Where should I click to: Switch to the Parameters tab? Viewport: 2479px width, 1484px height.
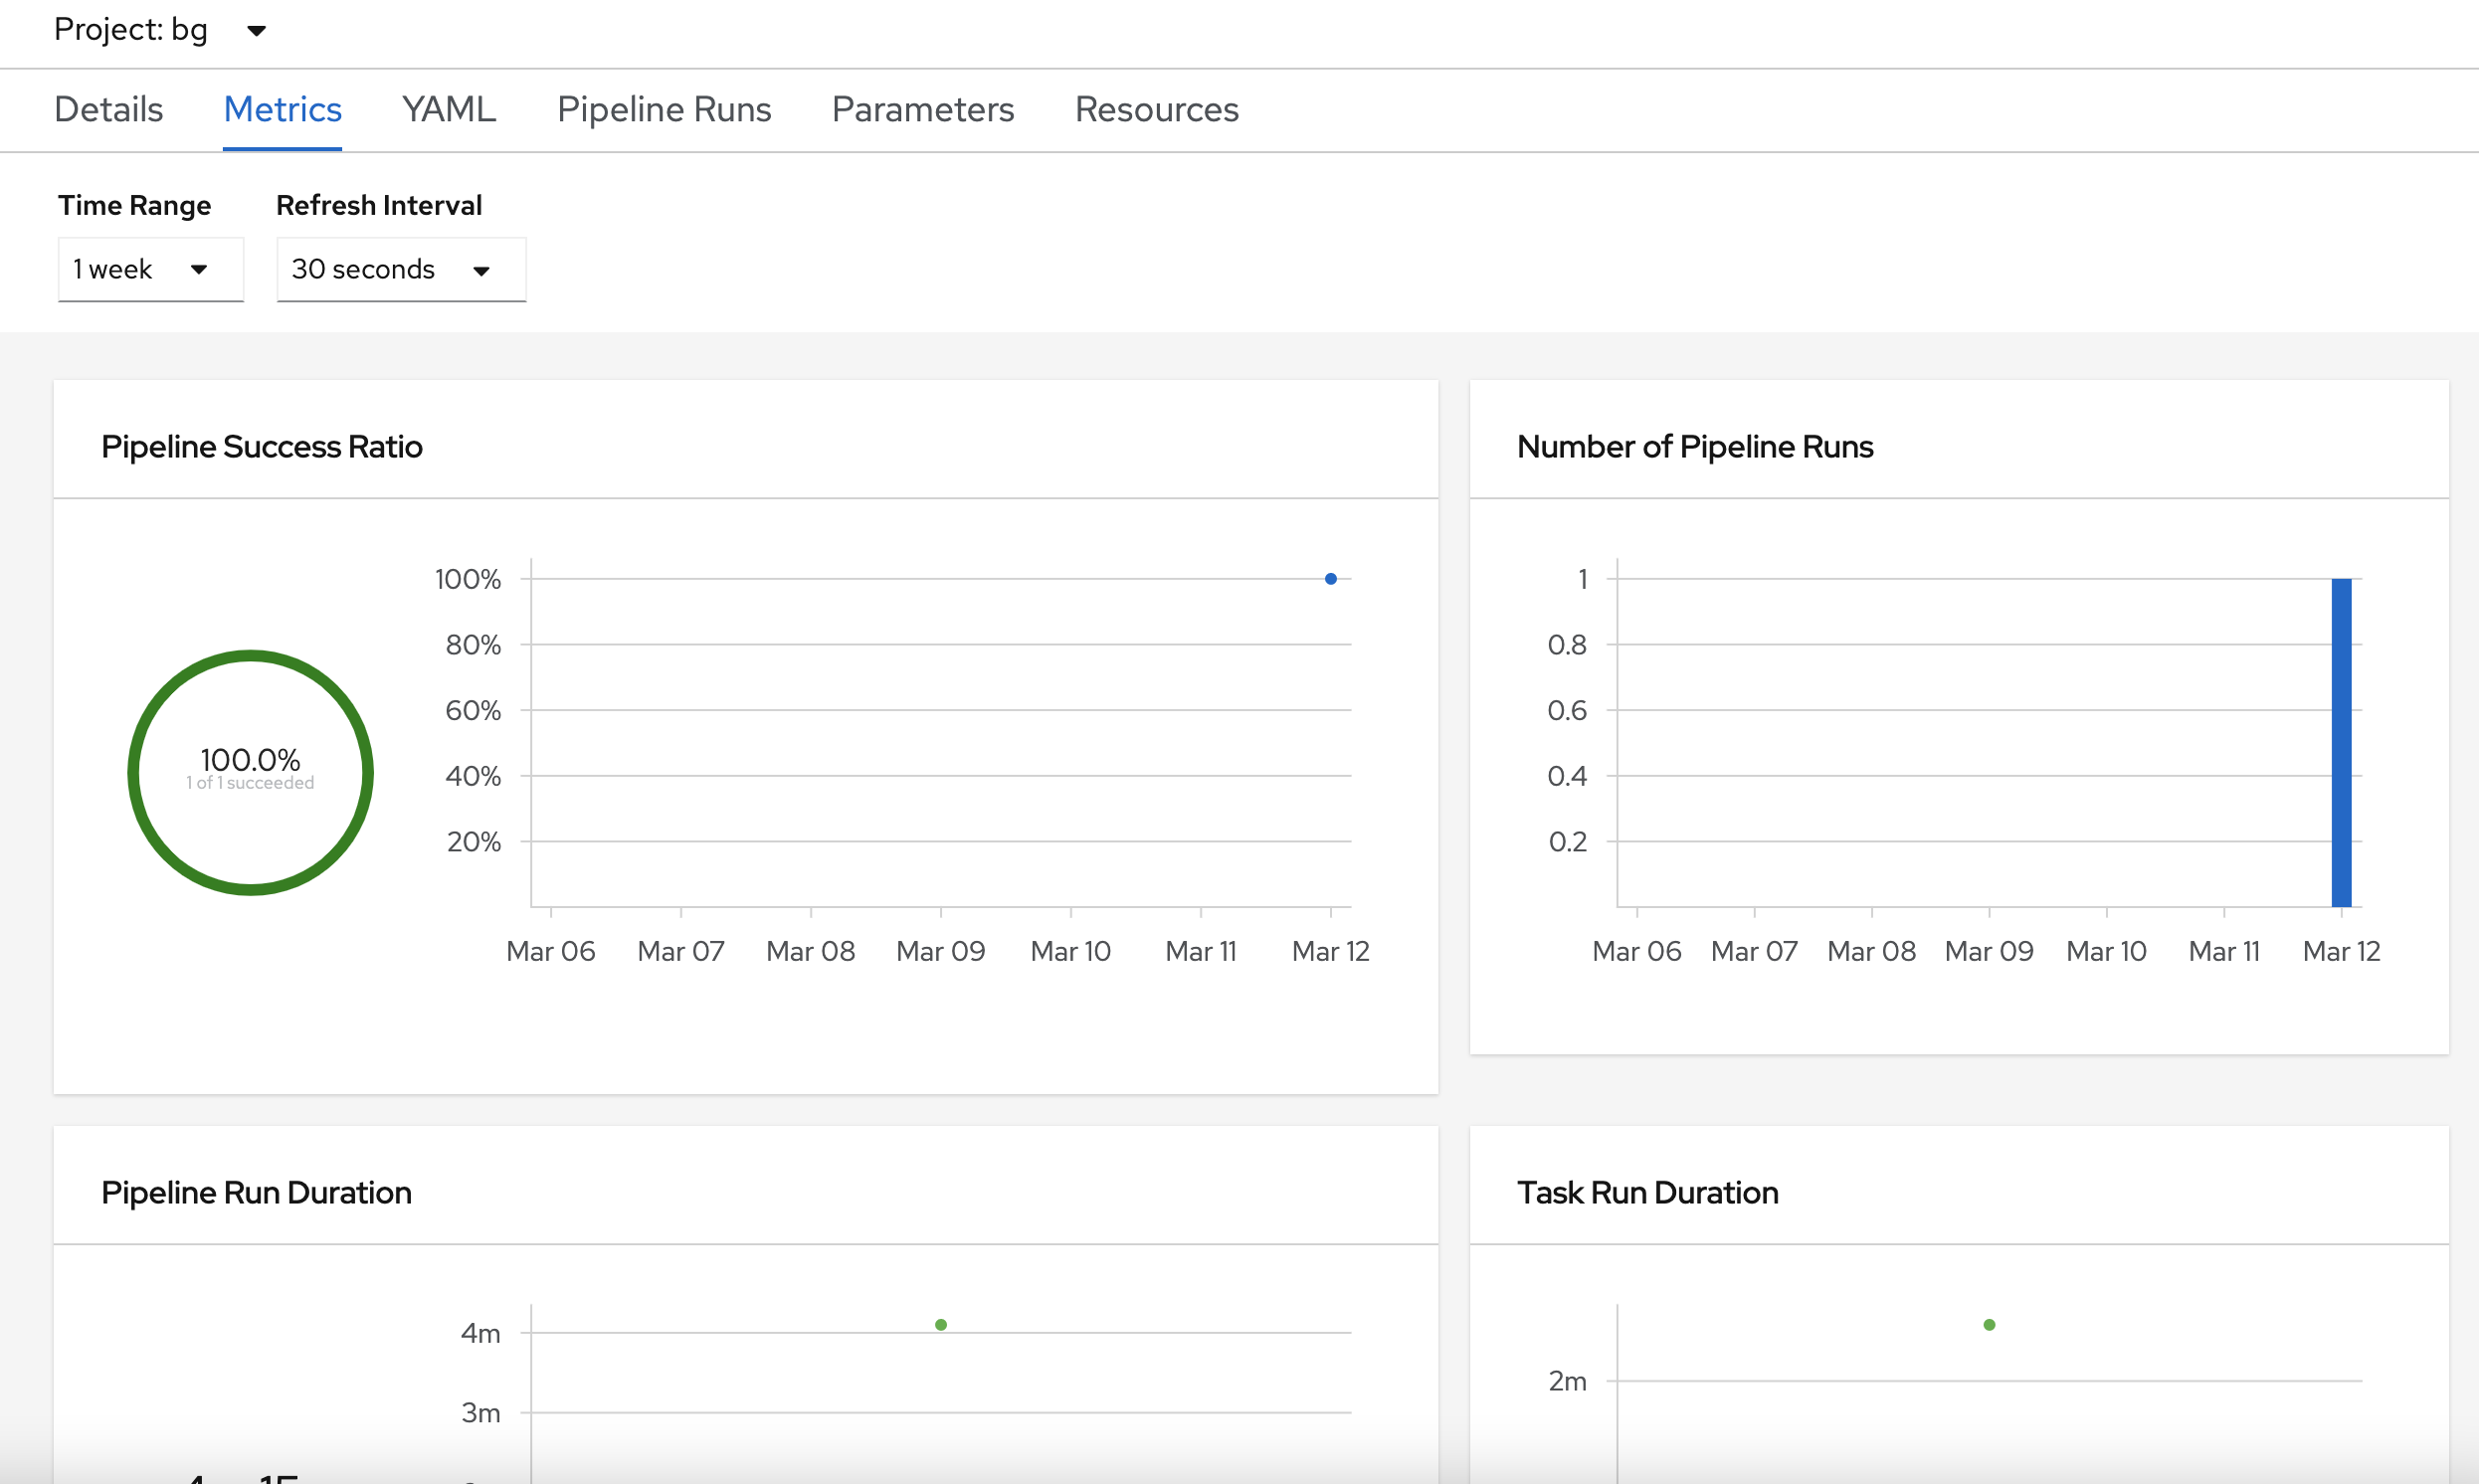922,109
